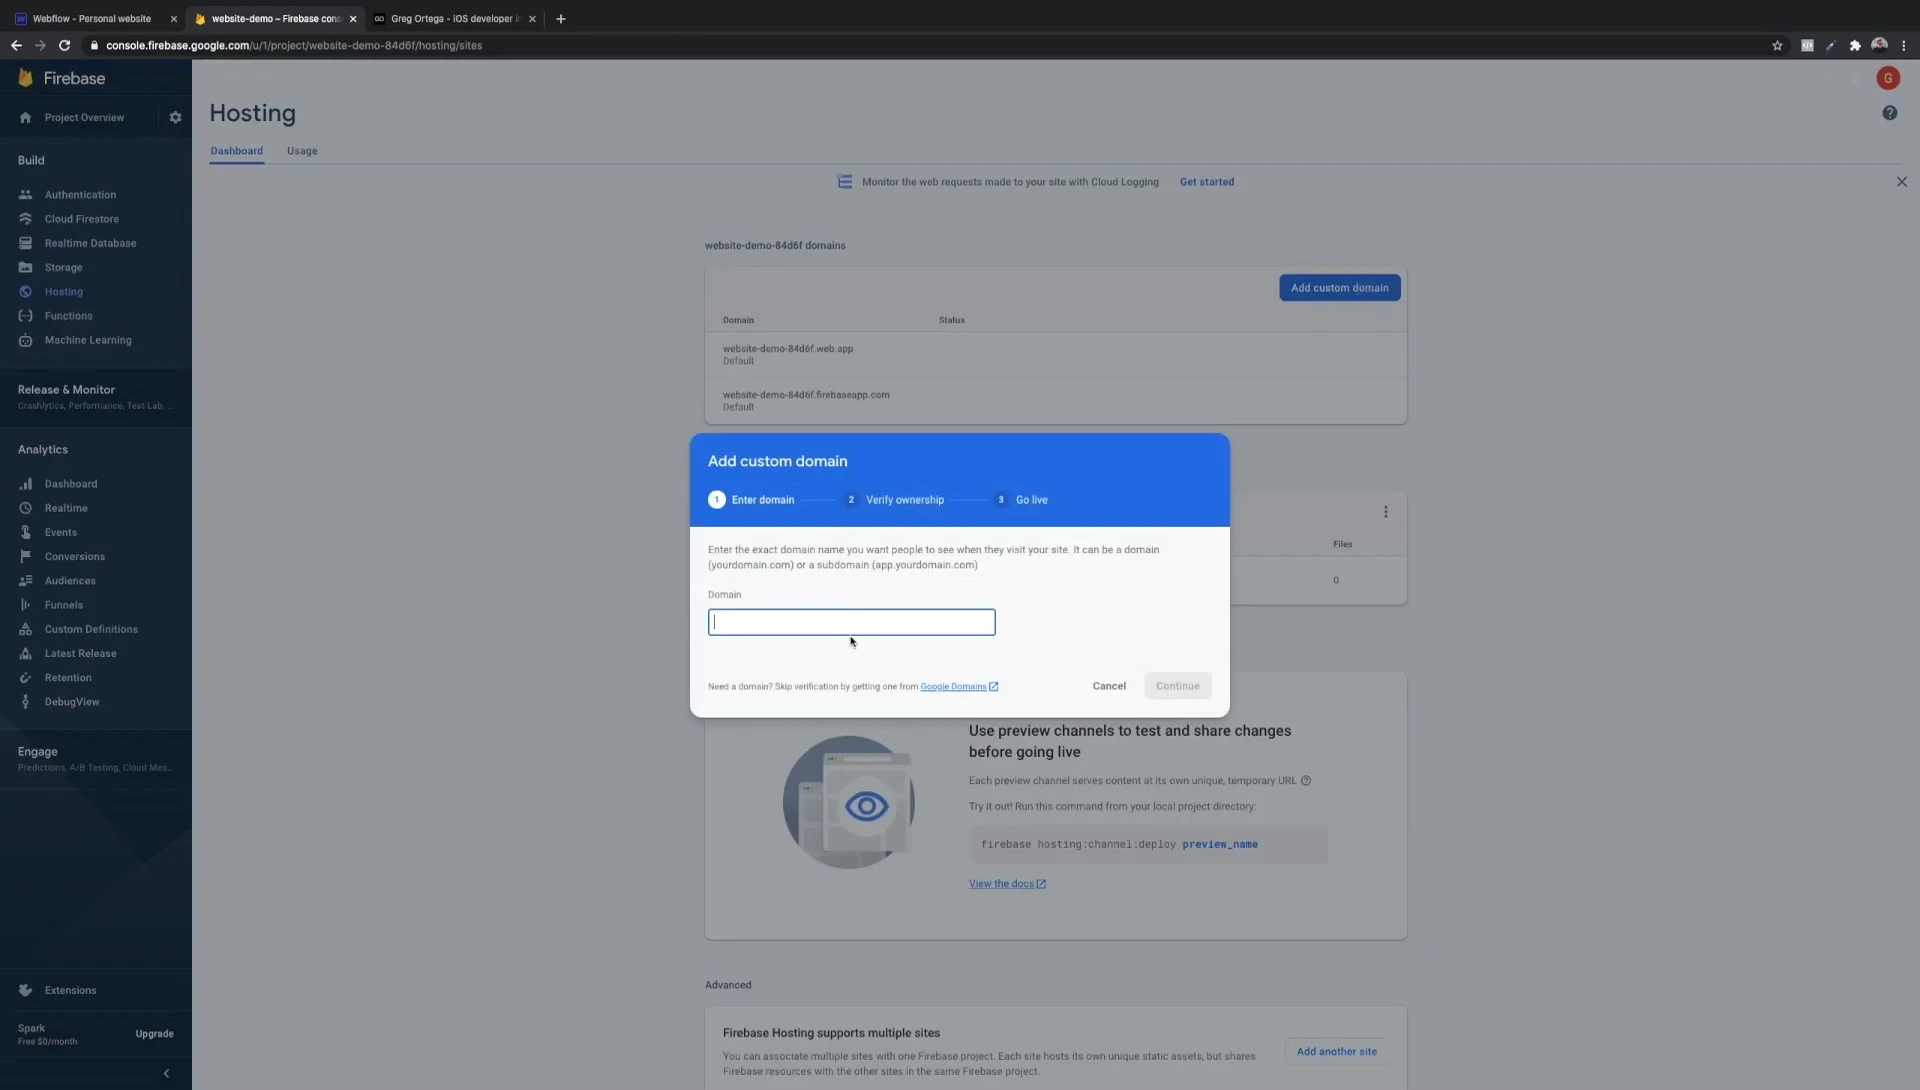Open Machine Learning in sidebar

pyautogui.click(x=88, y=340)
